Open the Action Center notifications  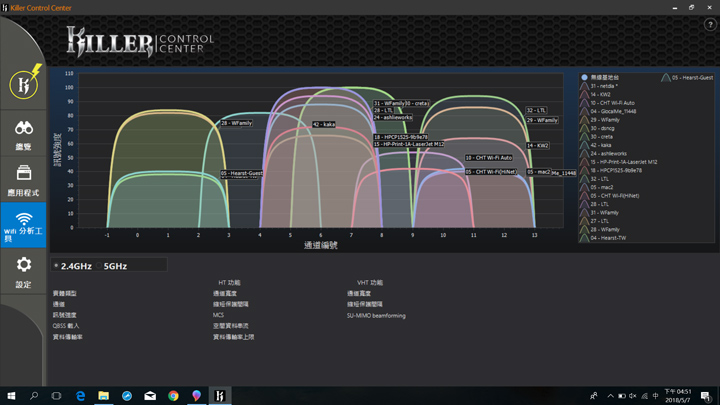tap(706, 395)
